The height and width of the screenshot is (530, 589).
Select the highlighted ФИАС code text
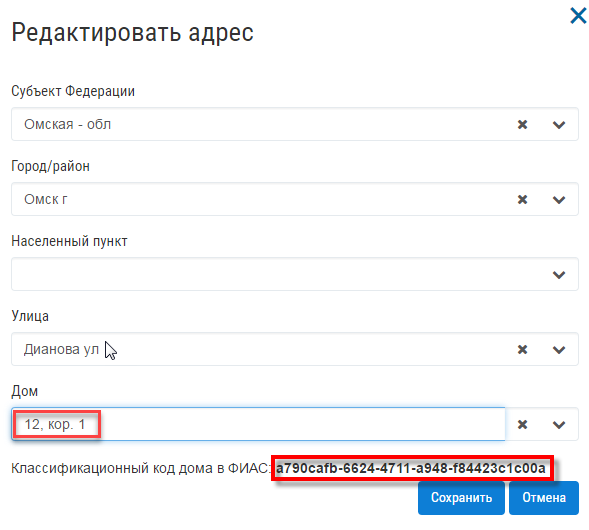coord(411,468)
